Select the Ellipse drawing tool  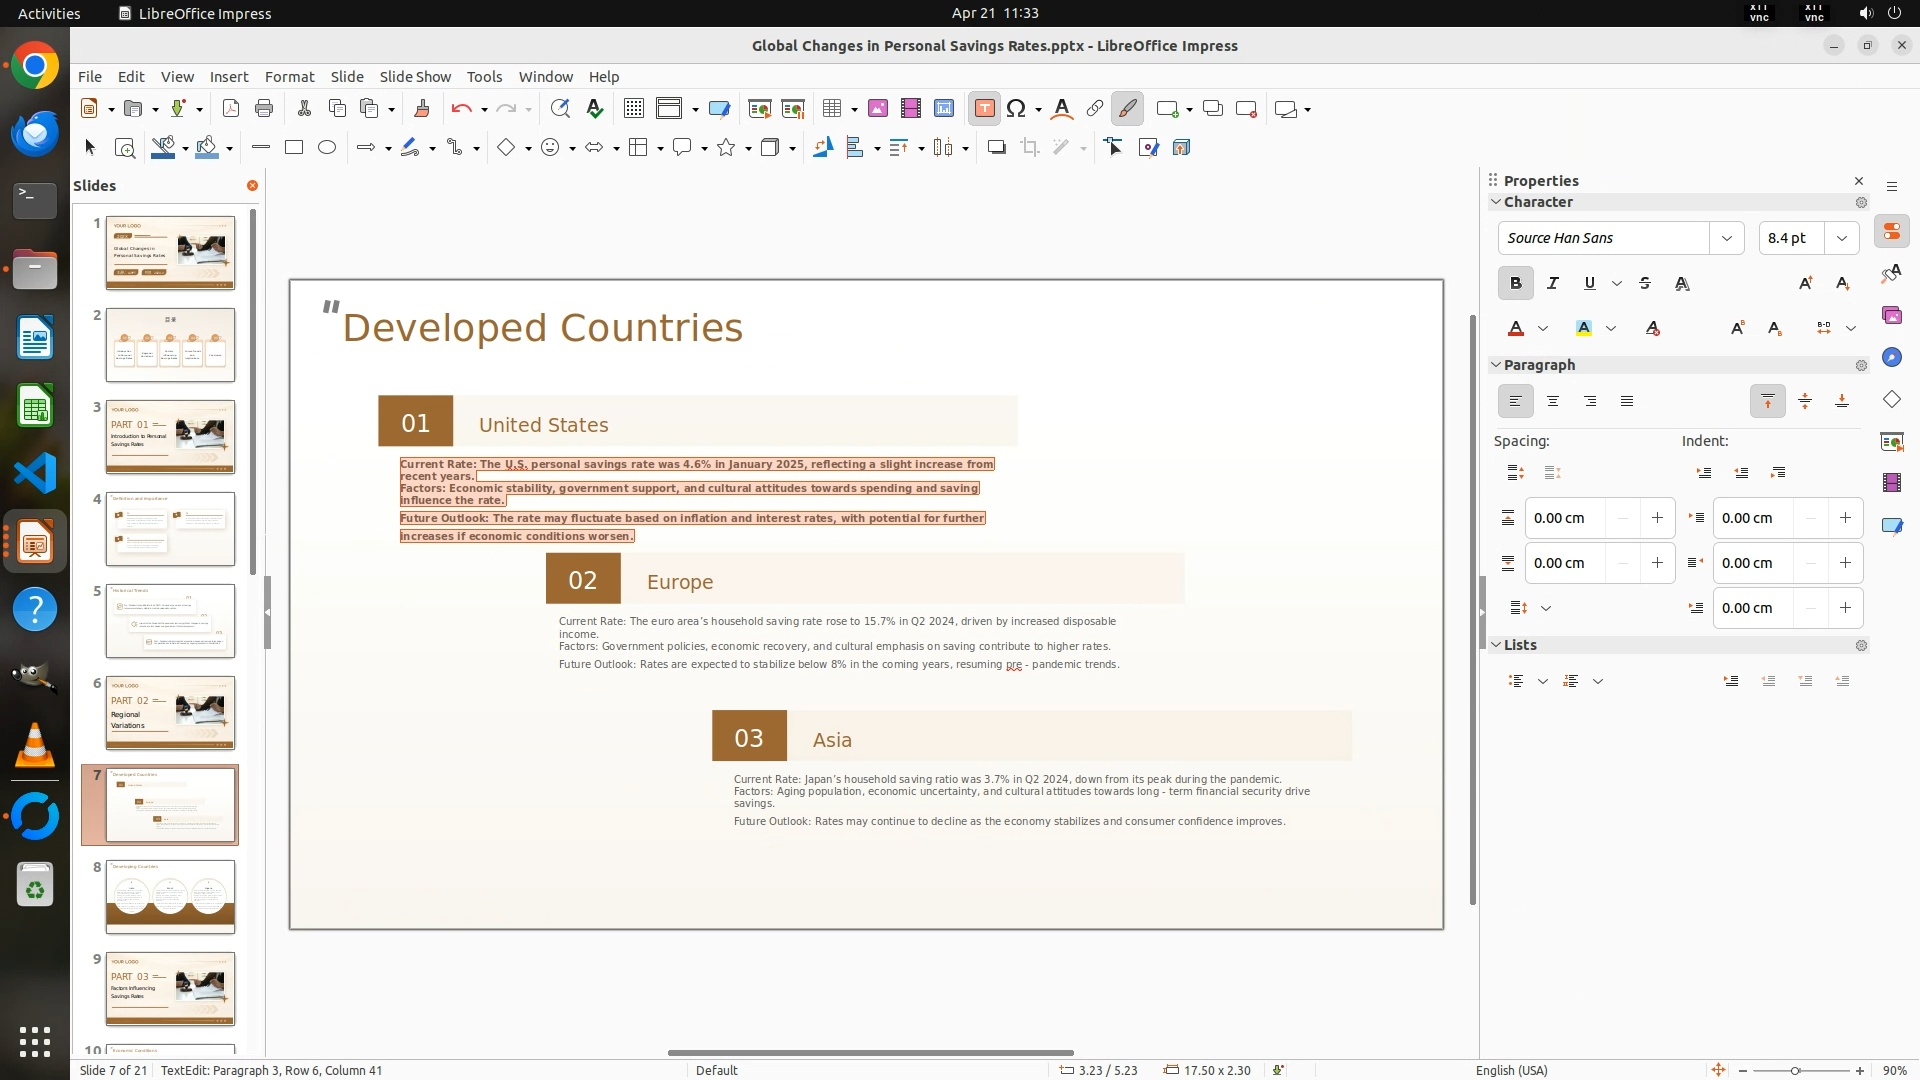tap(327, 148)
